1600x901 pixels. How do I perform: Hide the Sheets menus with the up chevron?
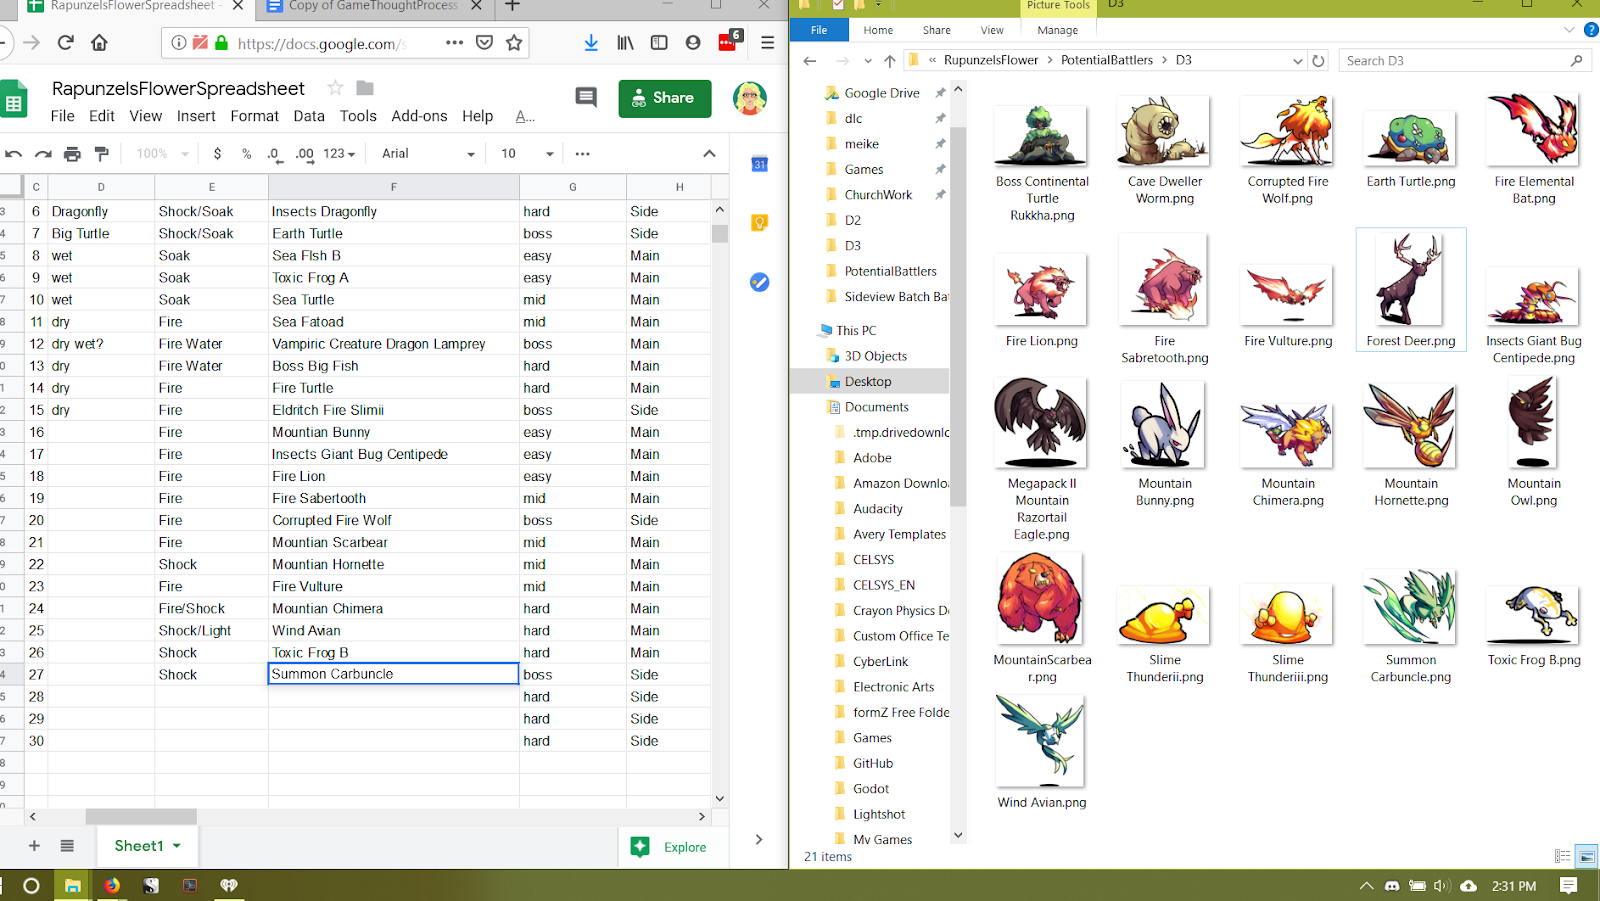(x=709, y=154)
